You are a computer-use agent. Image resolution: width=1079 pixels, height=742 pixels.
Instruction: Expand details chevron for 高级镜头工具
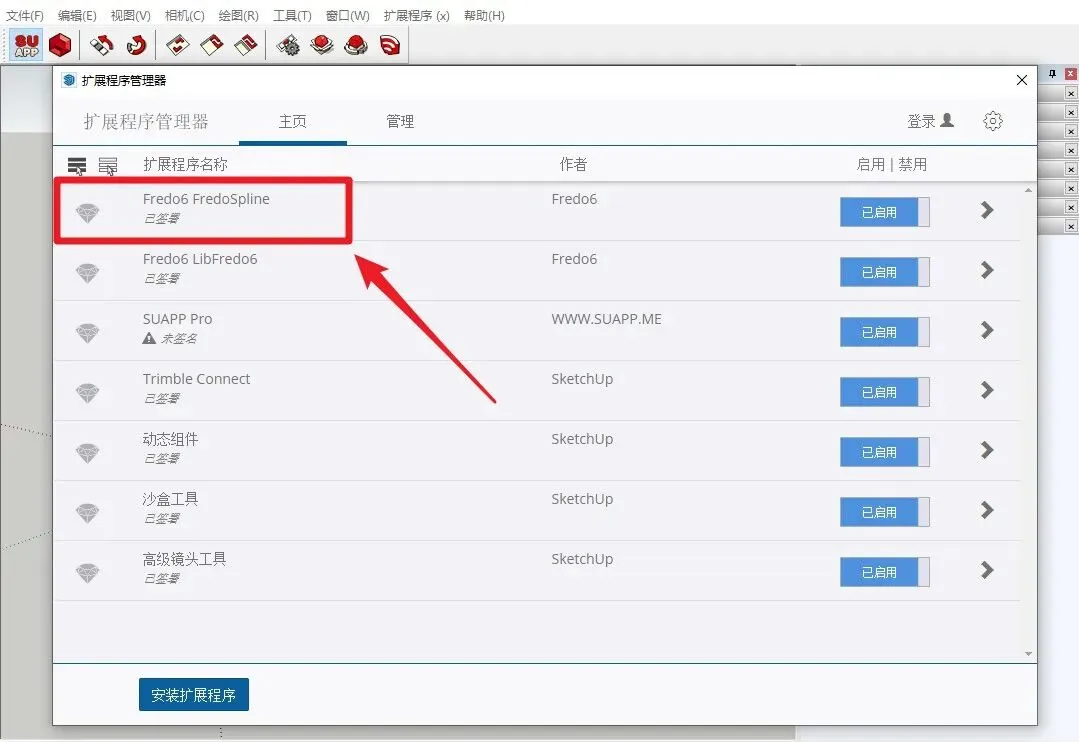click(x=987, y=569)
